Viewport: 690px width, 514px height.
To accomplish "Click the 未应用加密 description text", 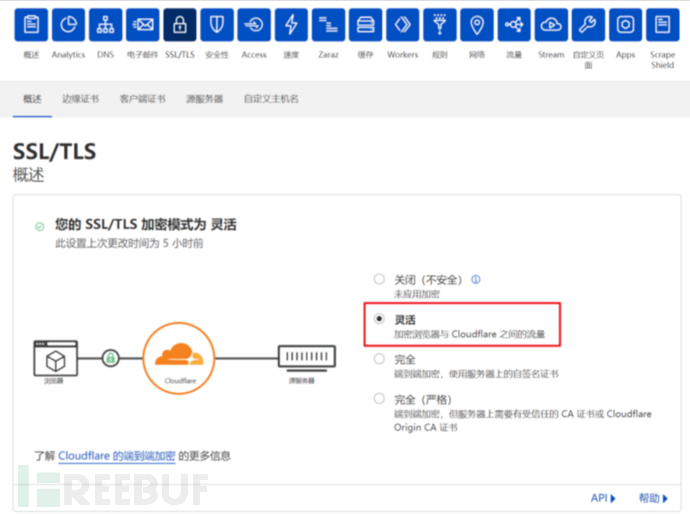I will coord(417,294).
